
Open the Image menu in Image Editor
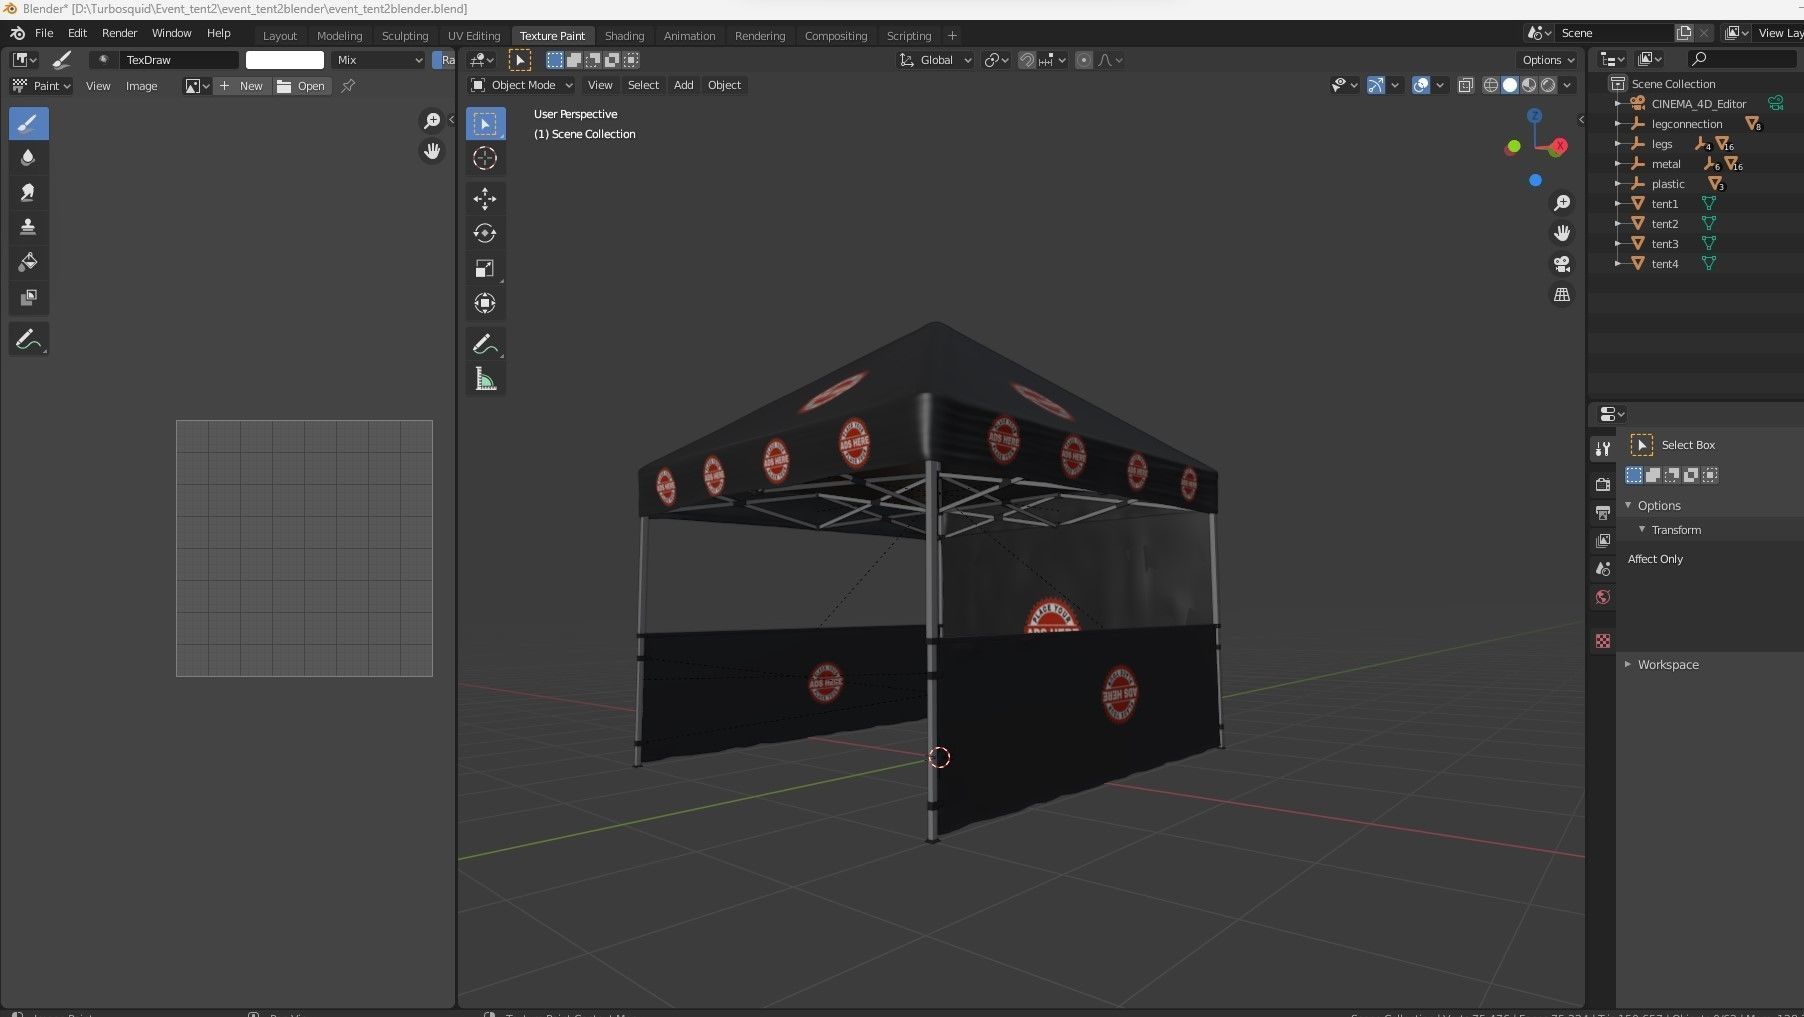(x=141, y=86)
